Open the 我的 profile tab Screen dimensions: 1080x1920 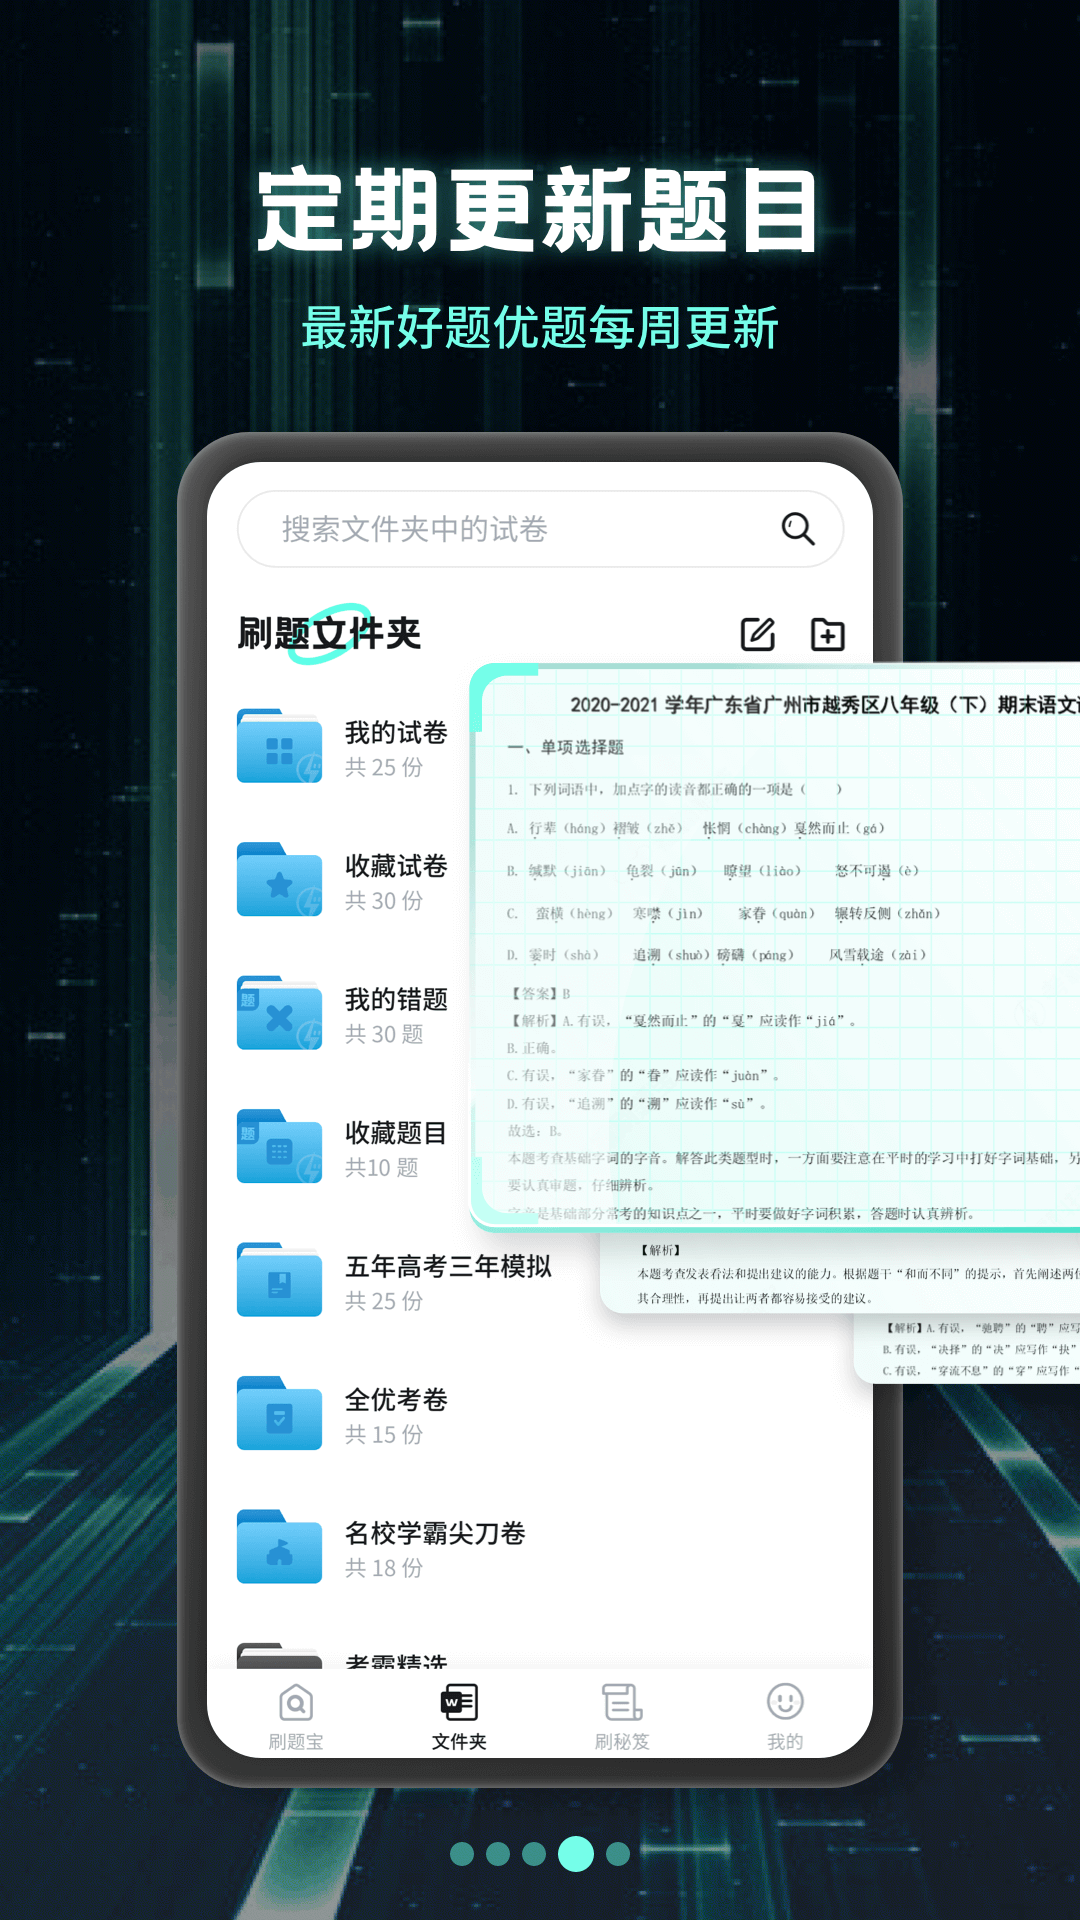point(785,1716)
